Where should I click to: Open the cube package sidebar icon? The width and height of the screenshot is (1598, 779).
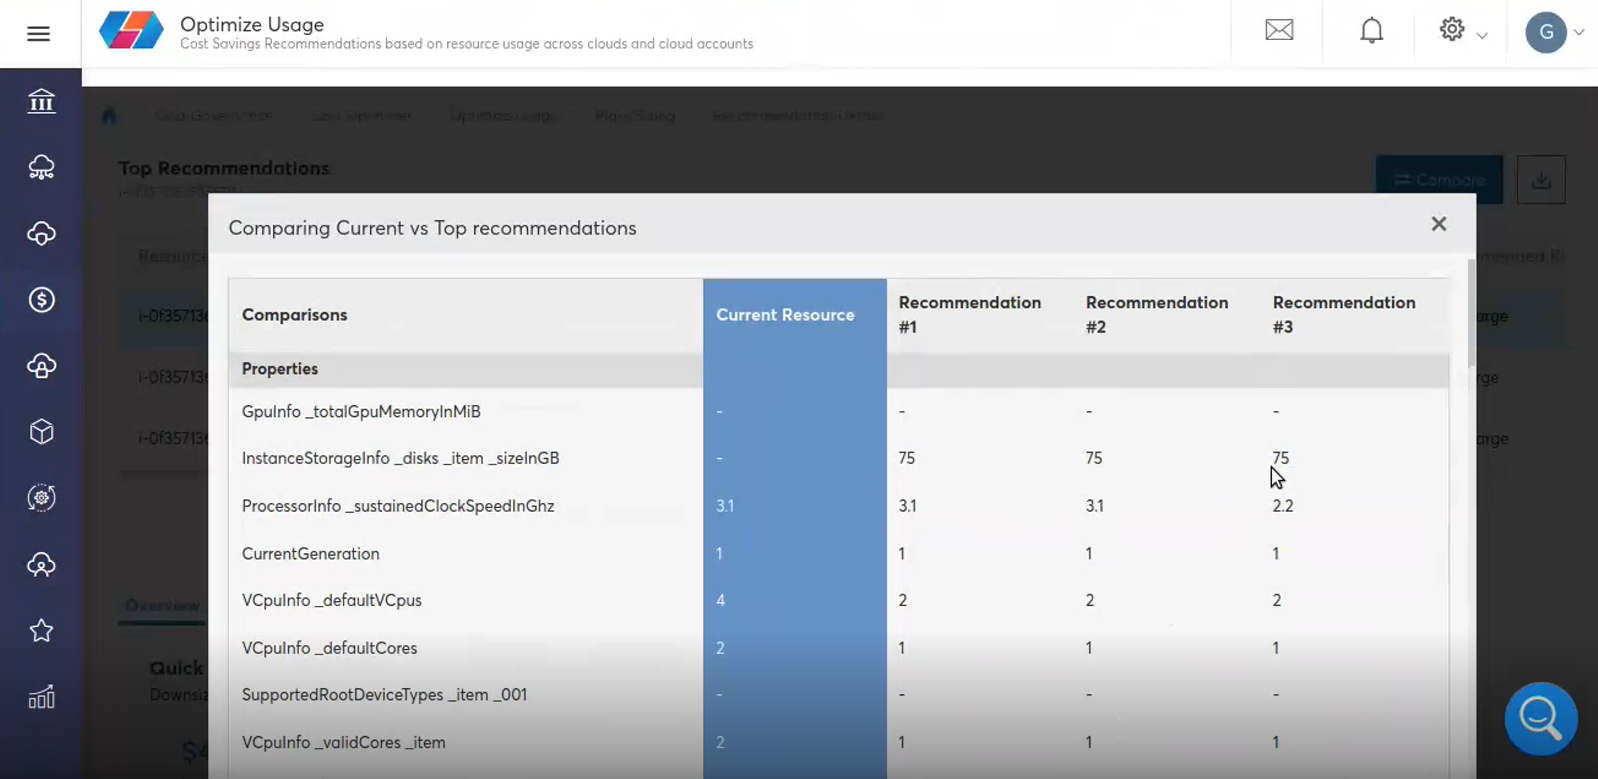coord(41,432)
